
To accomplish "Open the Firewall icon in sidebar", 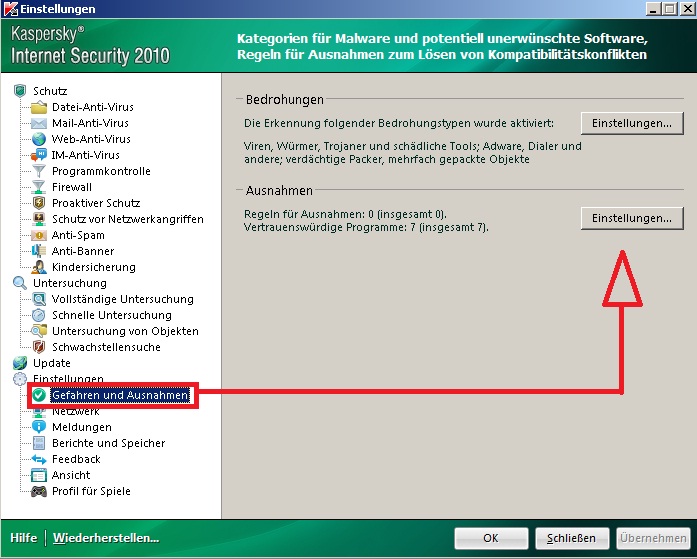I will click(x=39, y=187).
